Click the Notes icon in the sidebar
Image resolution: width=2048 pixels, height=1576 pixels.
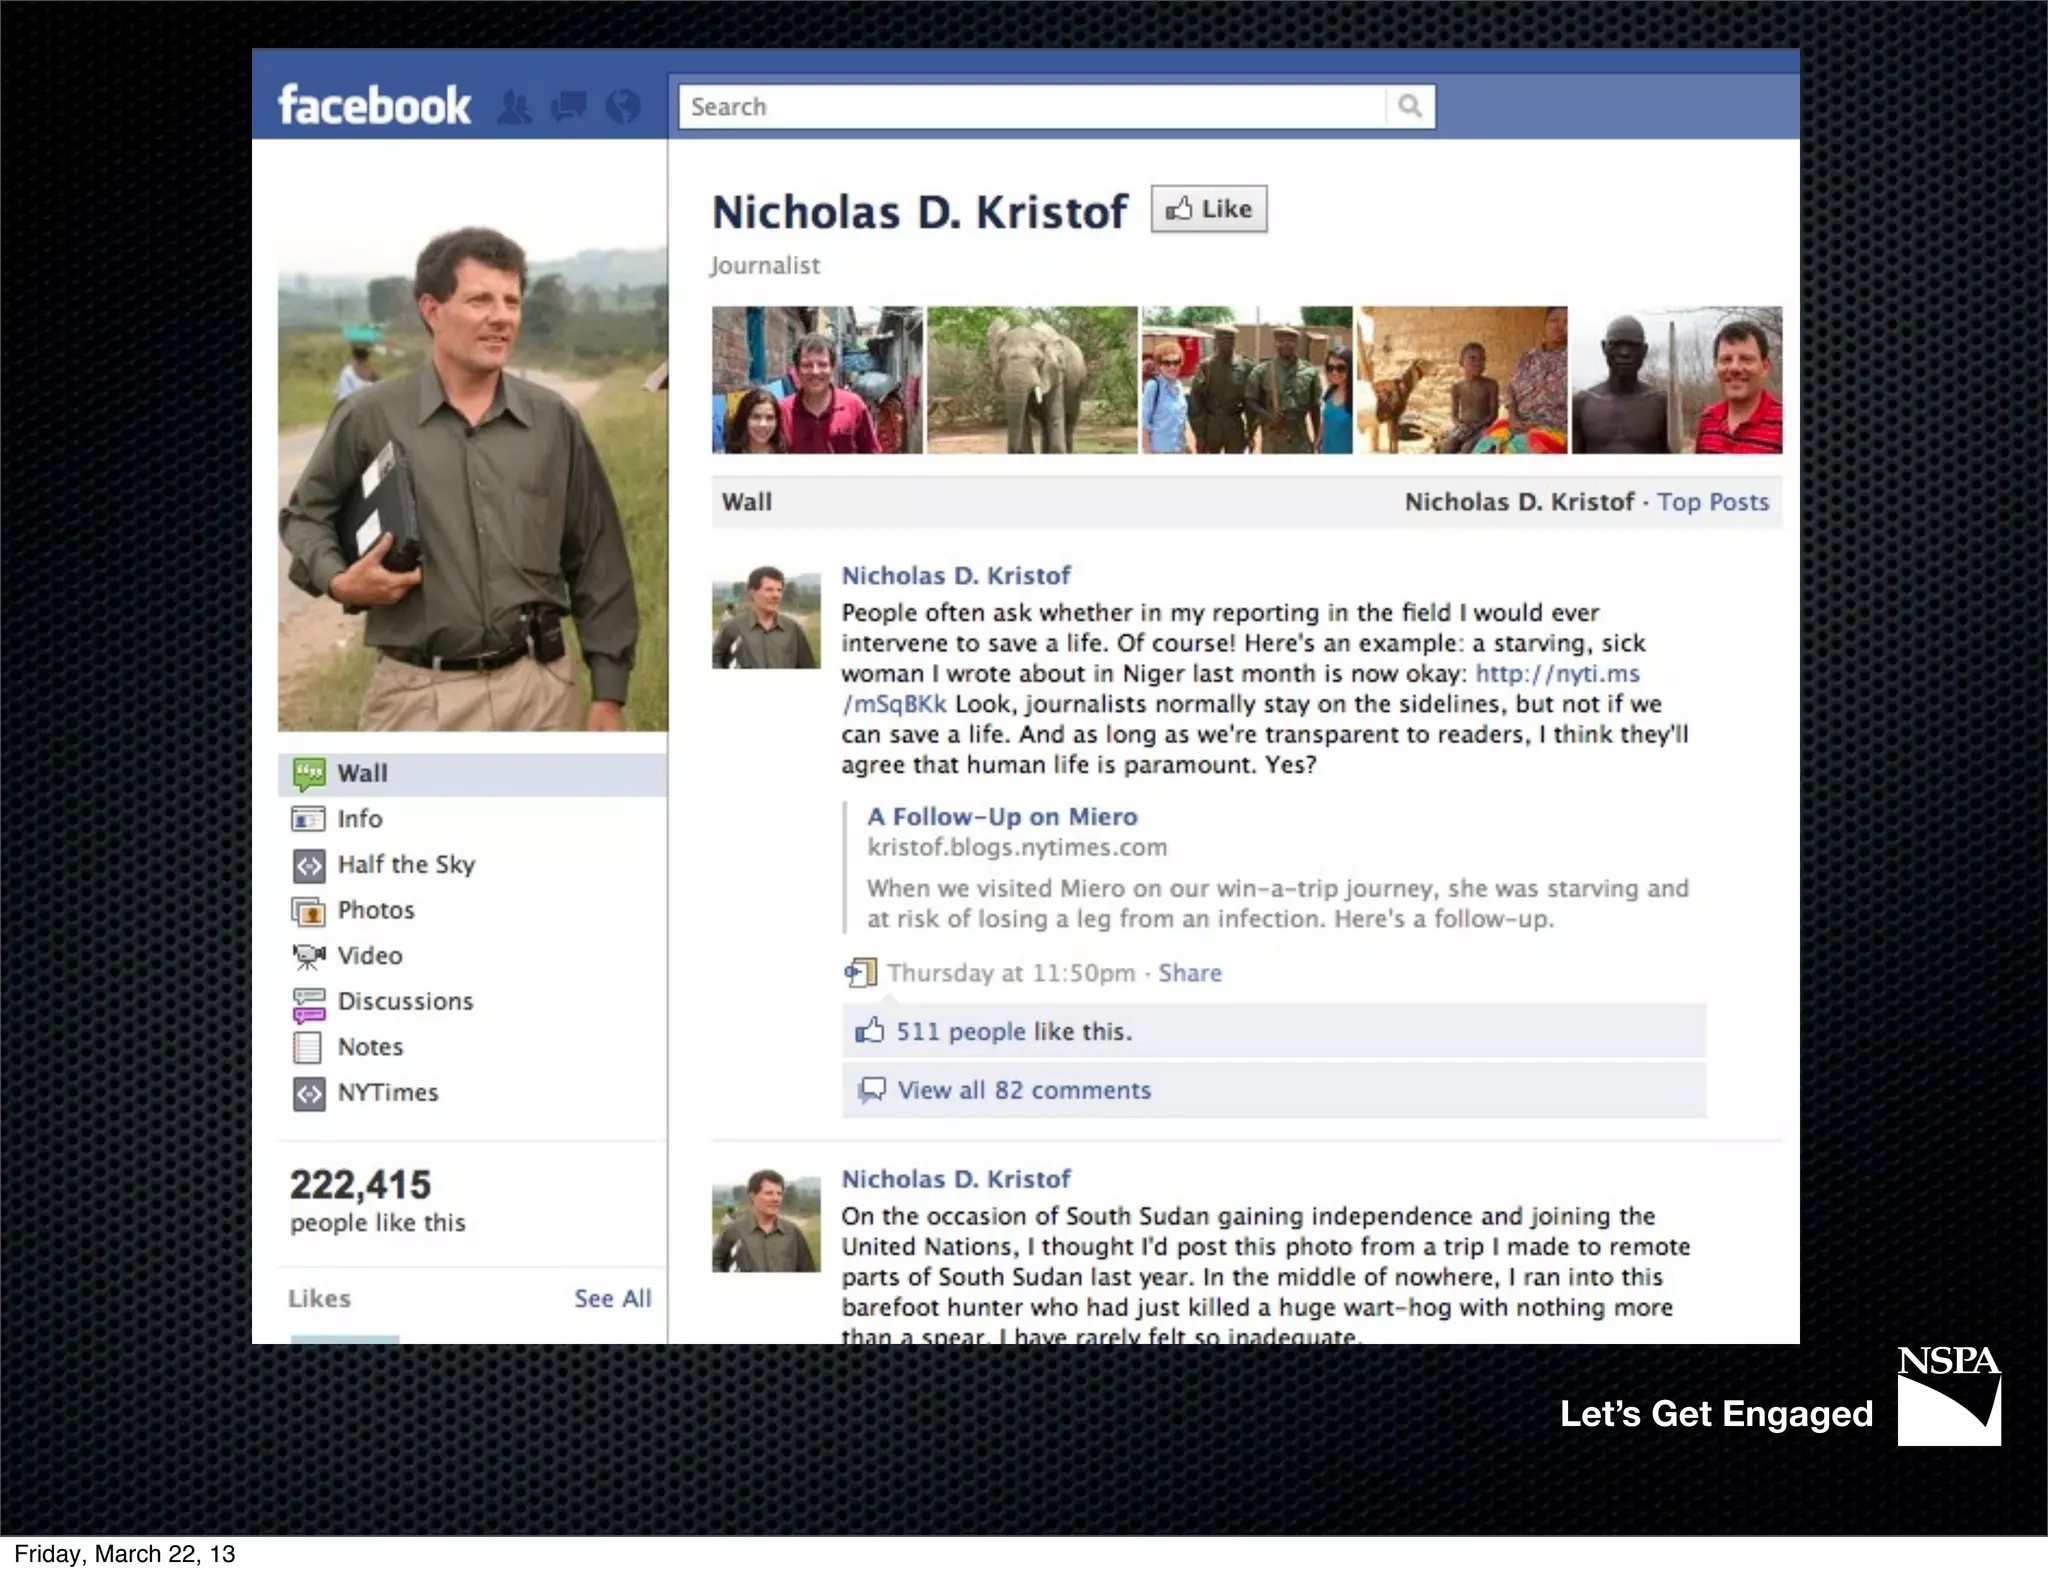[x=308, y=1047]
